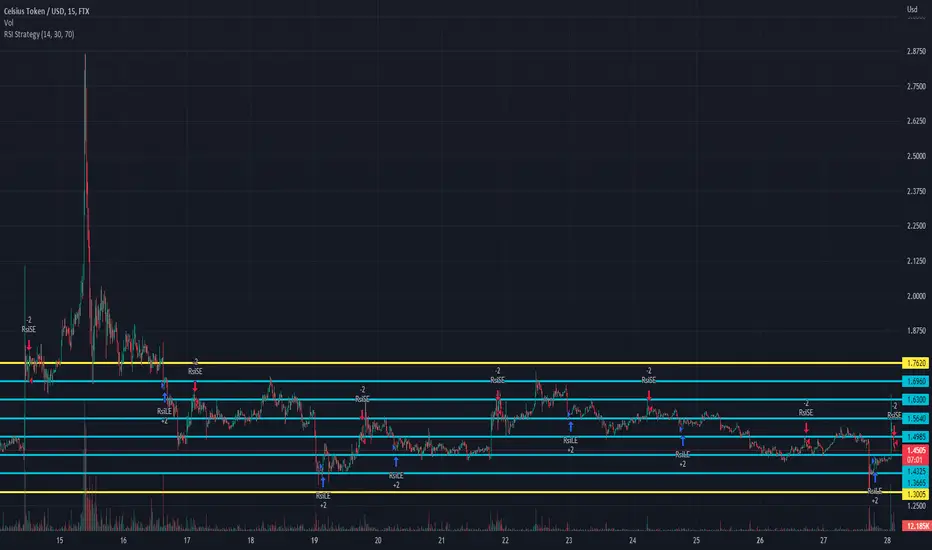Image resolution: width=932 pixels, height=550 pixels.
Task: Click the 2.8750 price axis label
Action: coord(916,52)
